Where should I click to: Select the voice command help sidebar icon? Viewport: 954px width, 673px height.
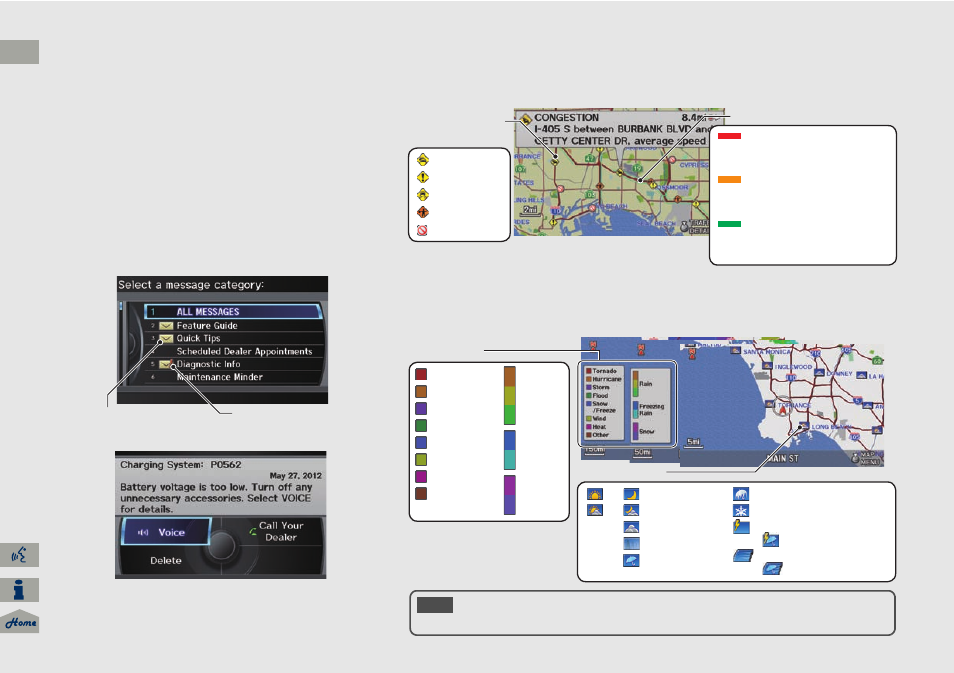[19, 555]
